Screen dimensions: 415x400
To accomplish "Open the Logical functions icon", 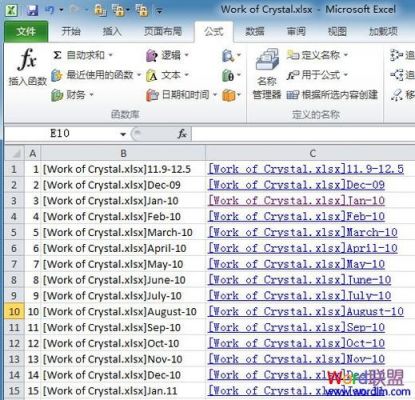I will (x=152, y=55).
